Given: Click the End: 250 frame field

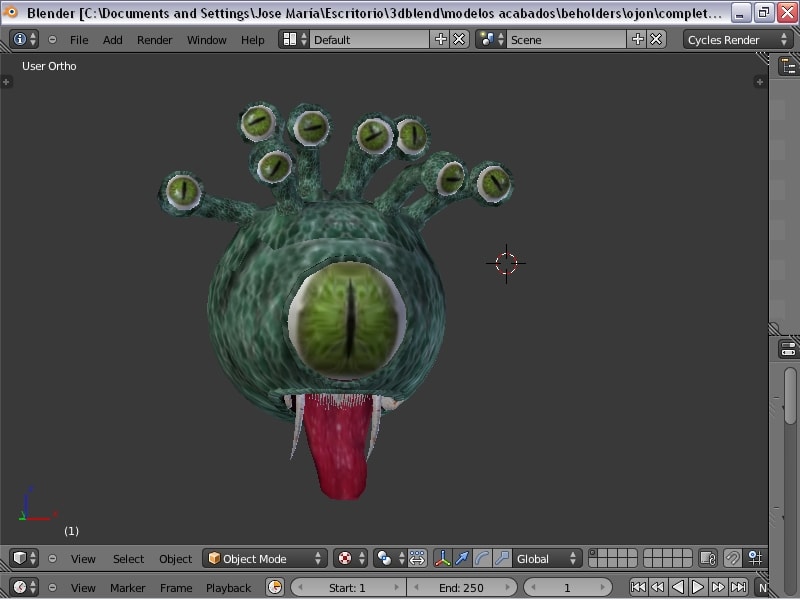Looking at the screenshot, I should [461, 587].
